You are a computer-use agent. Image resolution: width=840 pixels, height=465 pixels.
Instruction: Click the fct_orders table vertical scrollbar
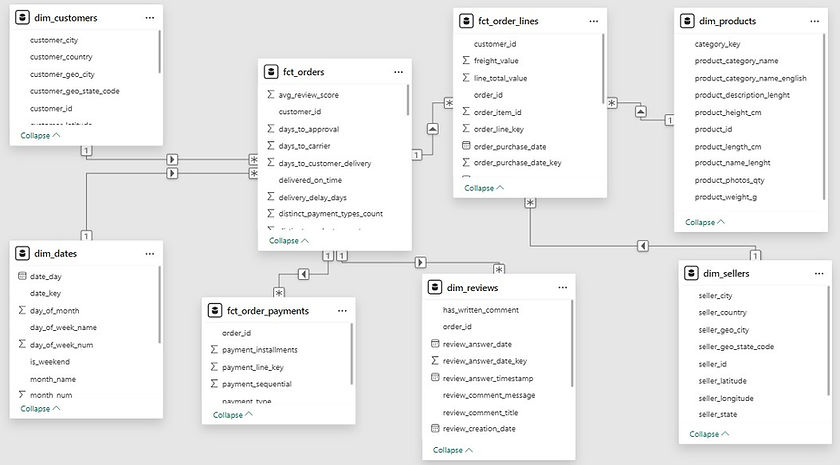408,100
